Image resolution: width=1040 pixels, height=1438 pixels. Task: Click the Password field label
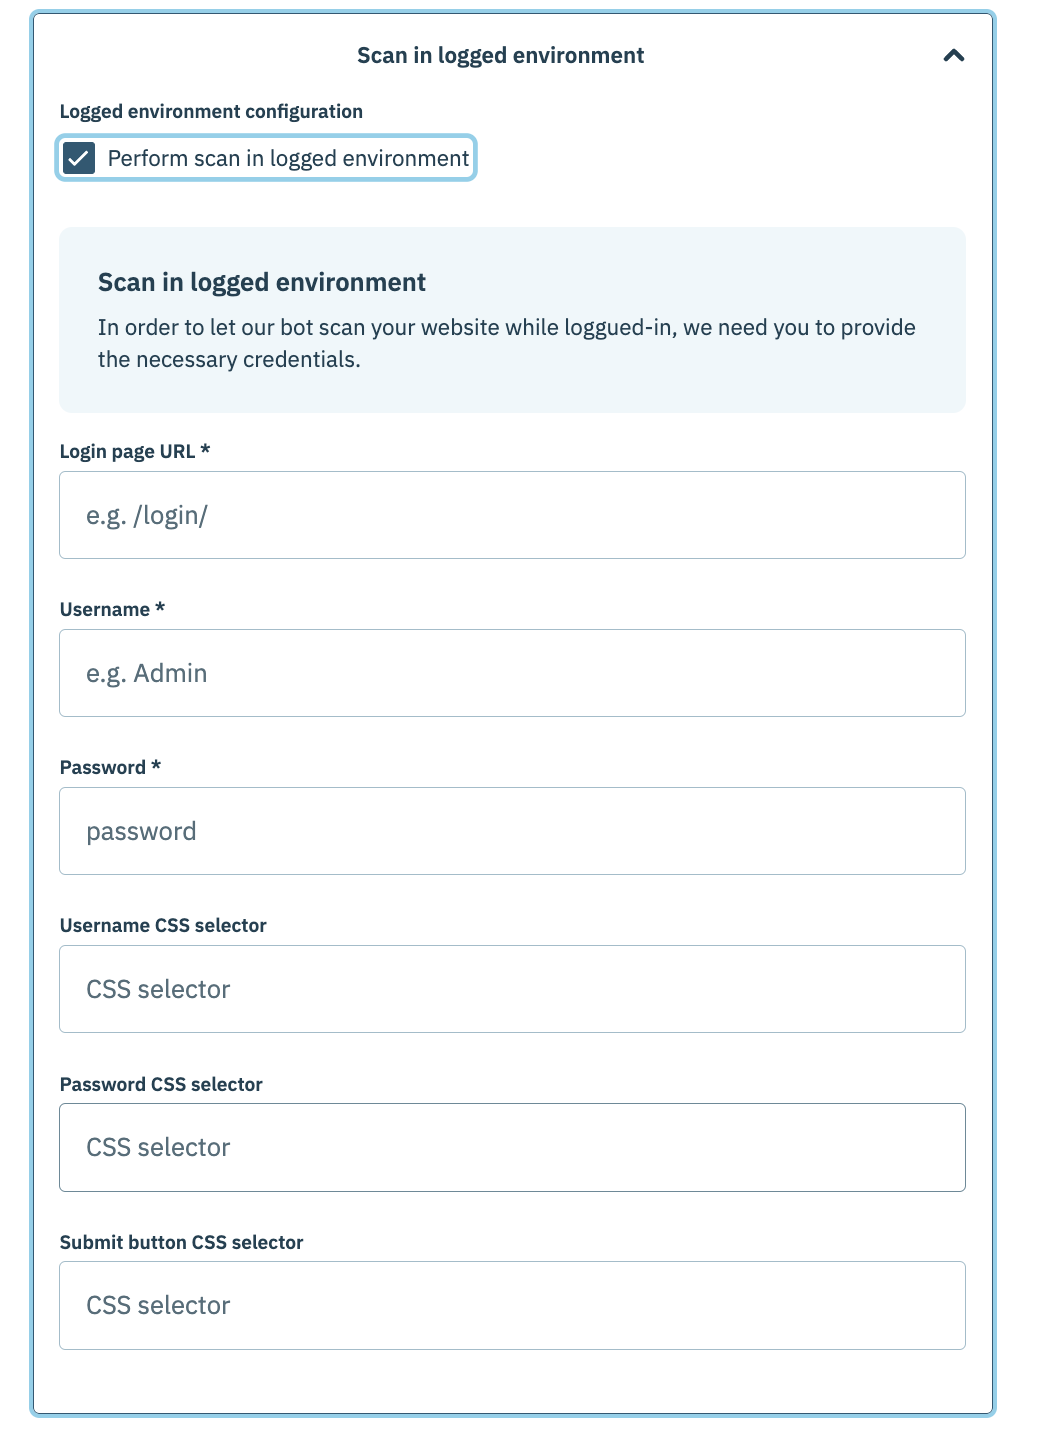pos(110,767)
